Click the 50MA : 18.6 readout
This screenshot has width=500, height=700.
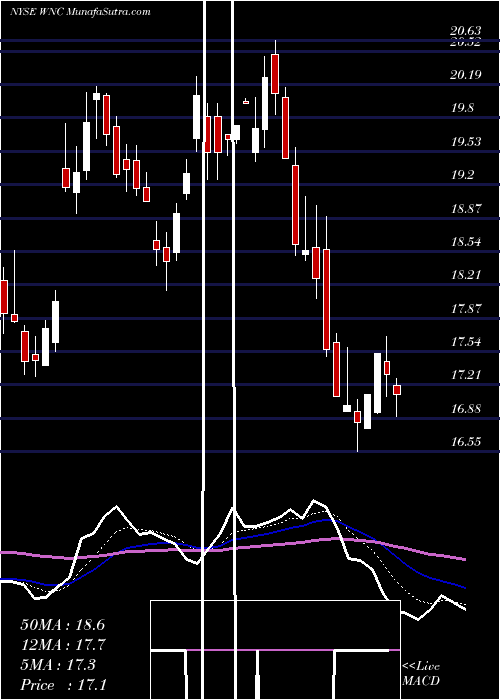coord(62,625)
